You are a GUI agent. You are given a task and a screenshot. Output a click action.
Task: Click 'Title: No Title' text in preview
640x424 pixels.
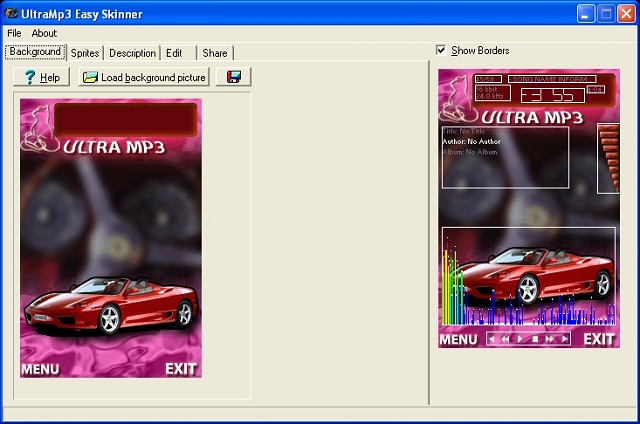(464, 131)
